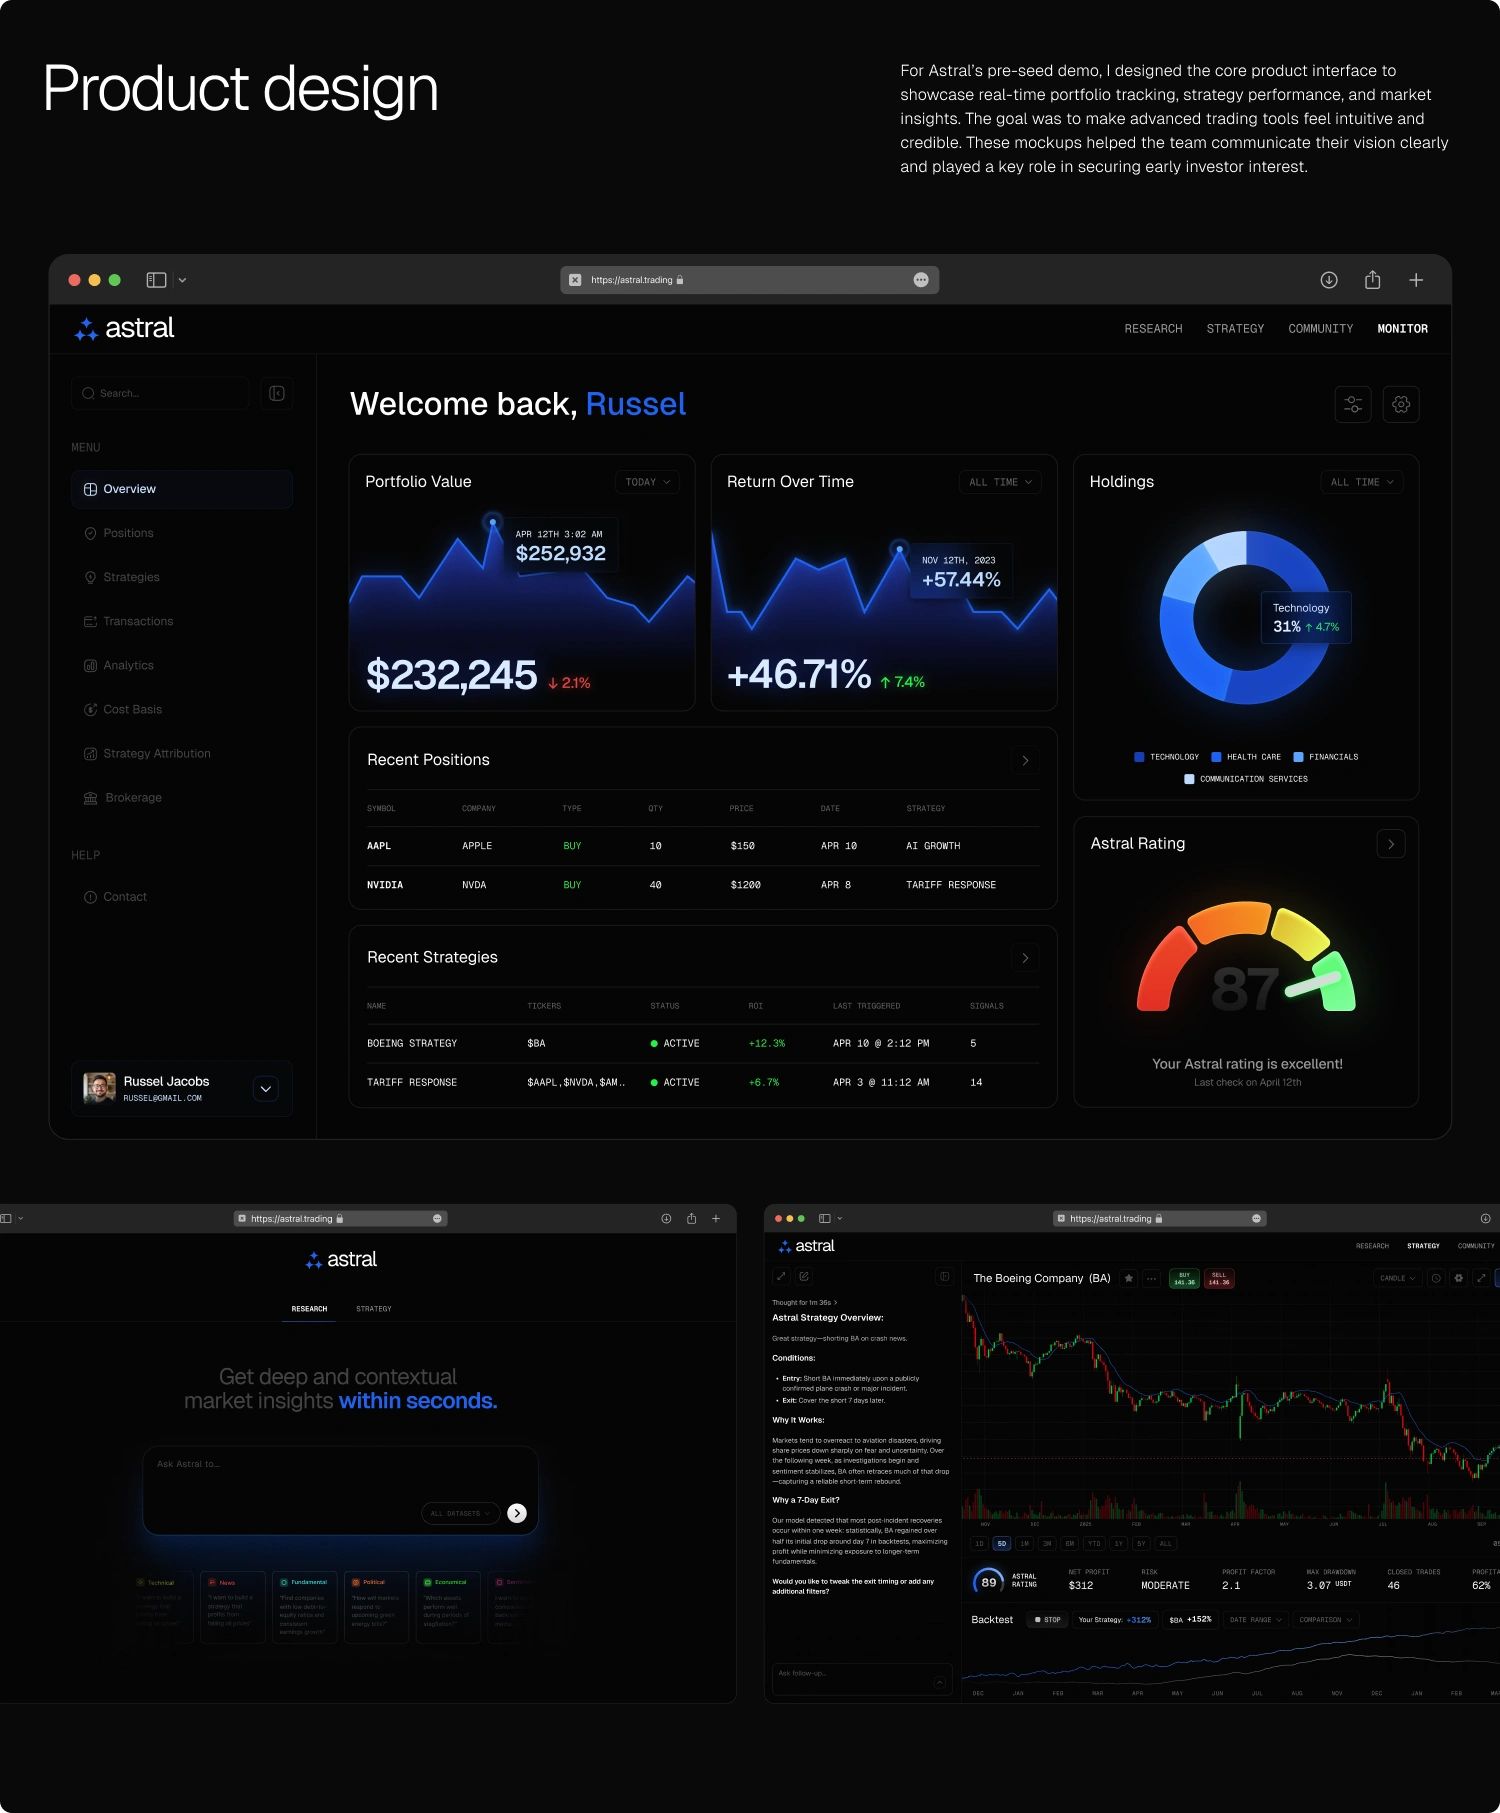Click the sidebar Search field
The height and width of the screenshot is (1813, 1500).
pos(160,393)
